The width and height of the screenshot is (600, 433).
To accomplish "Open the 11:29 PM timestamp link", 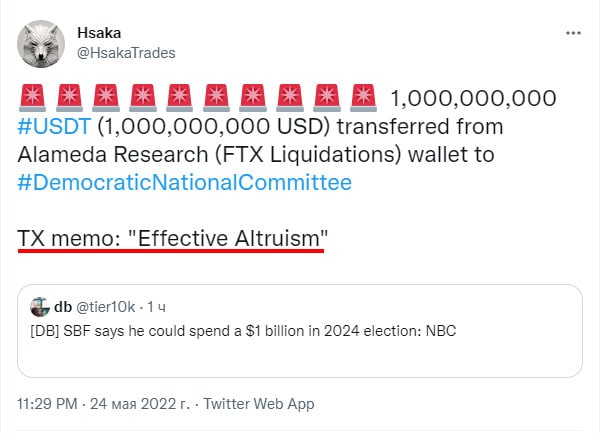I will tap(50, 404).
